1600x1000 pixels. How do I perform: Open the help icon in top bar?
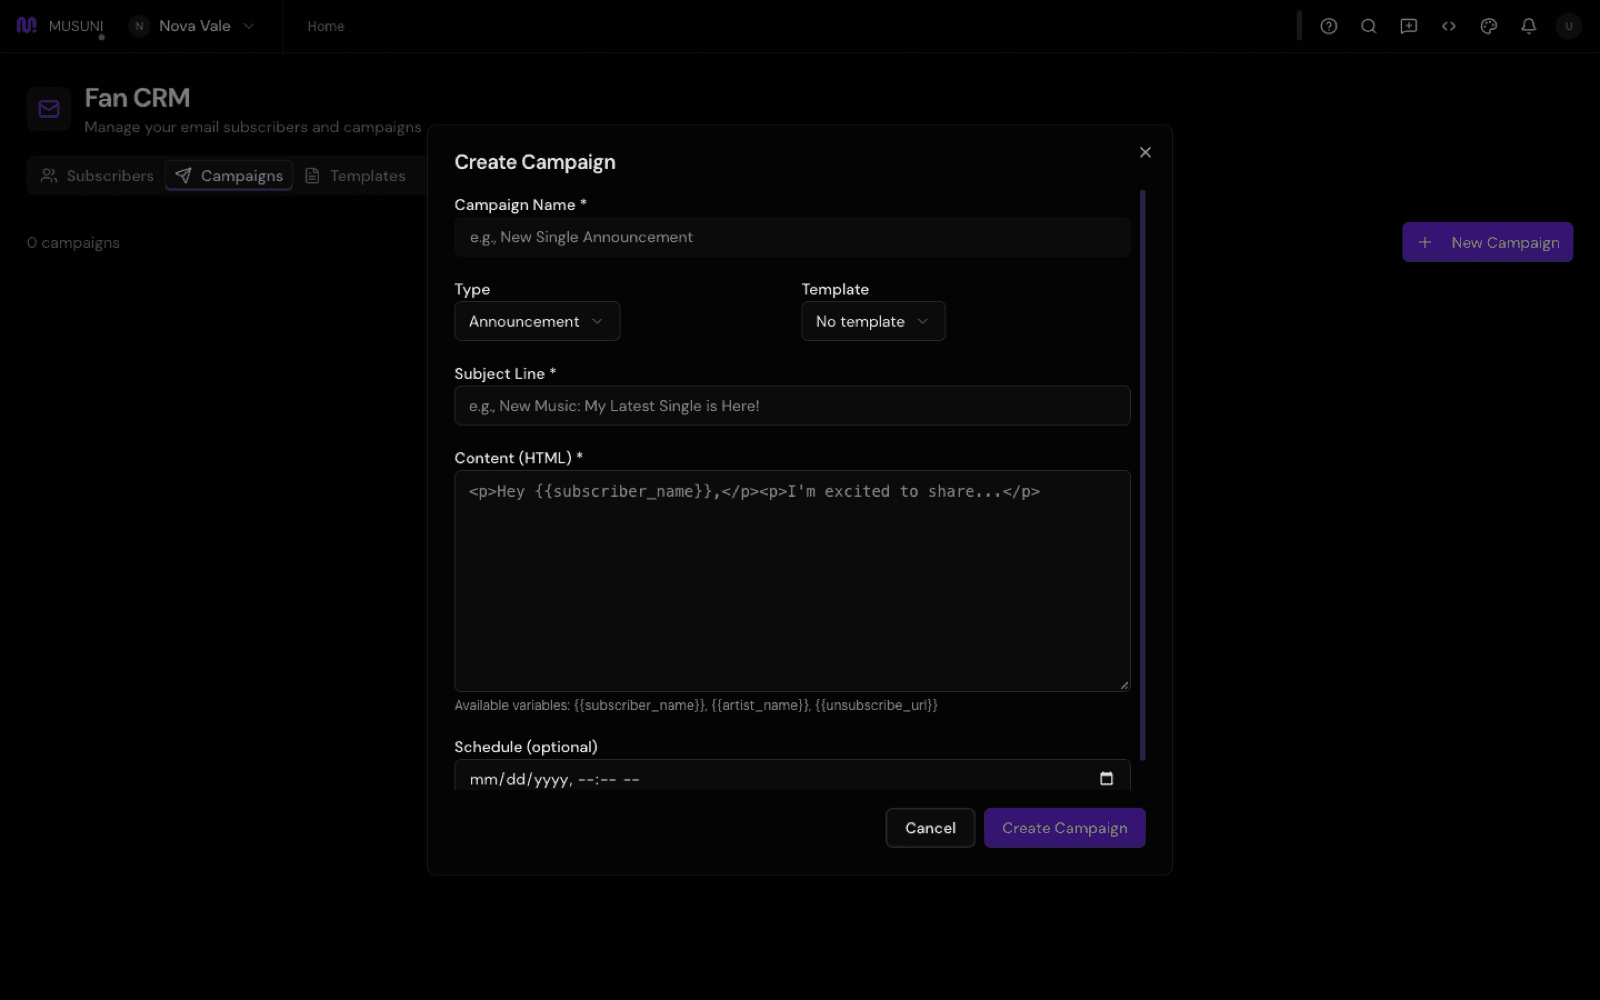1328,26
